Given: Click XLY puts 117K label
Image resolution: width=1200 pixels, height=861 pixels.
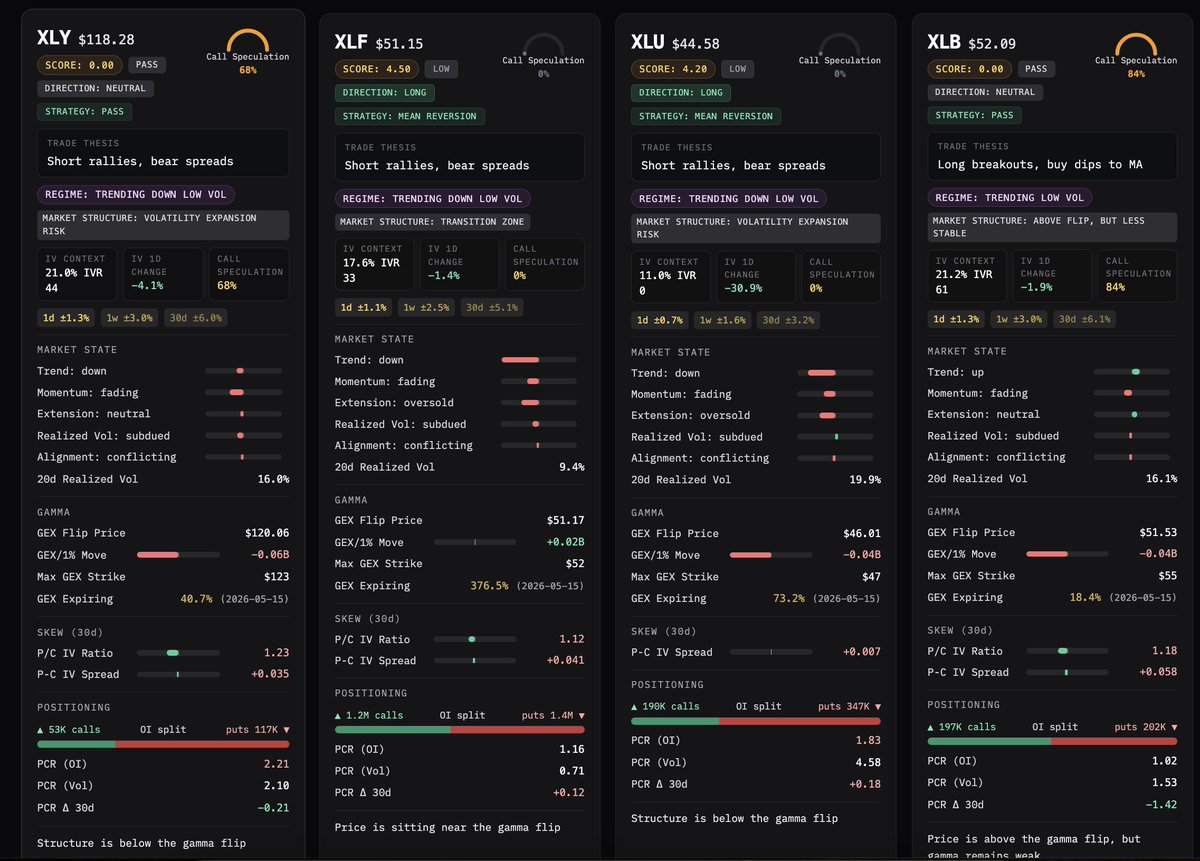Looking at the screenshot, I should pyautogui.click(x=258, y=729).
